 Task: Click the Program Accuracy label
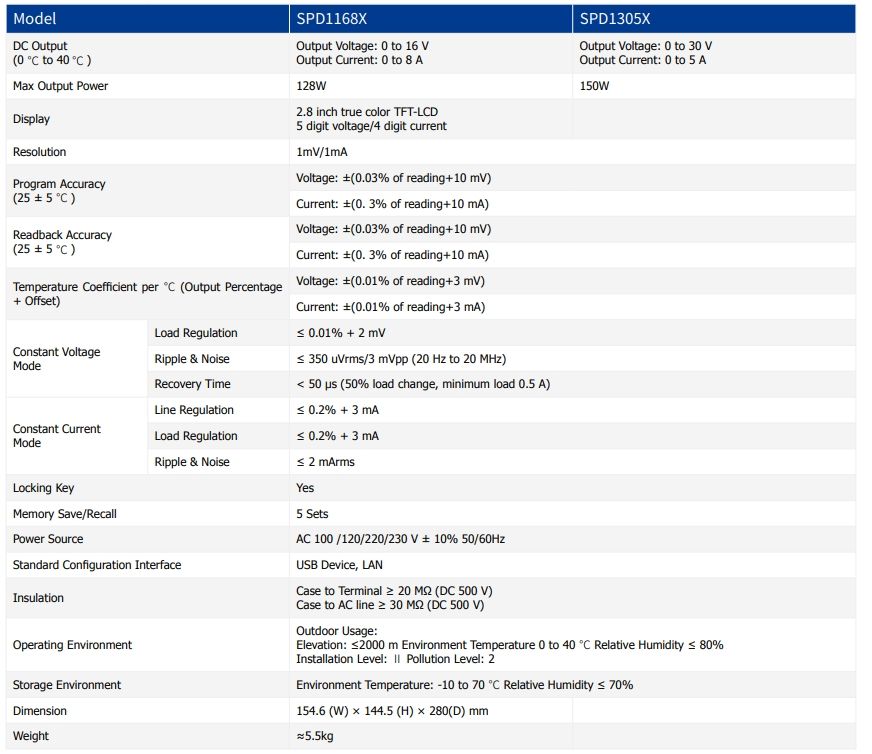(59, 191)
